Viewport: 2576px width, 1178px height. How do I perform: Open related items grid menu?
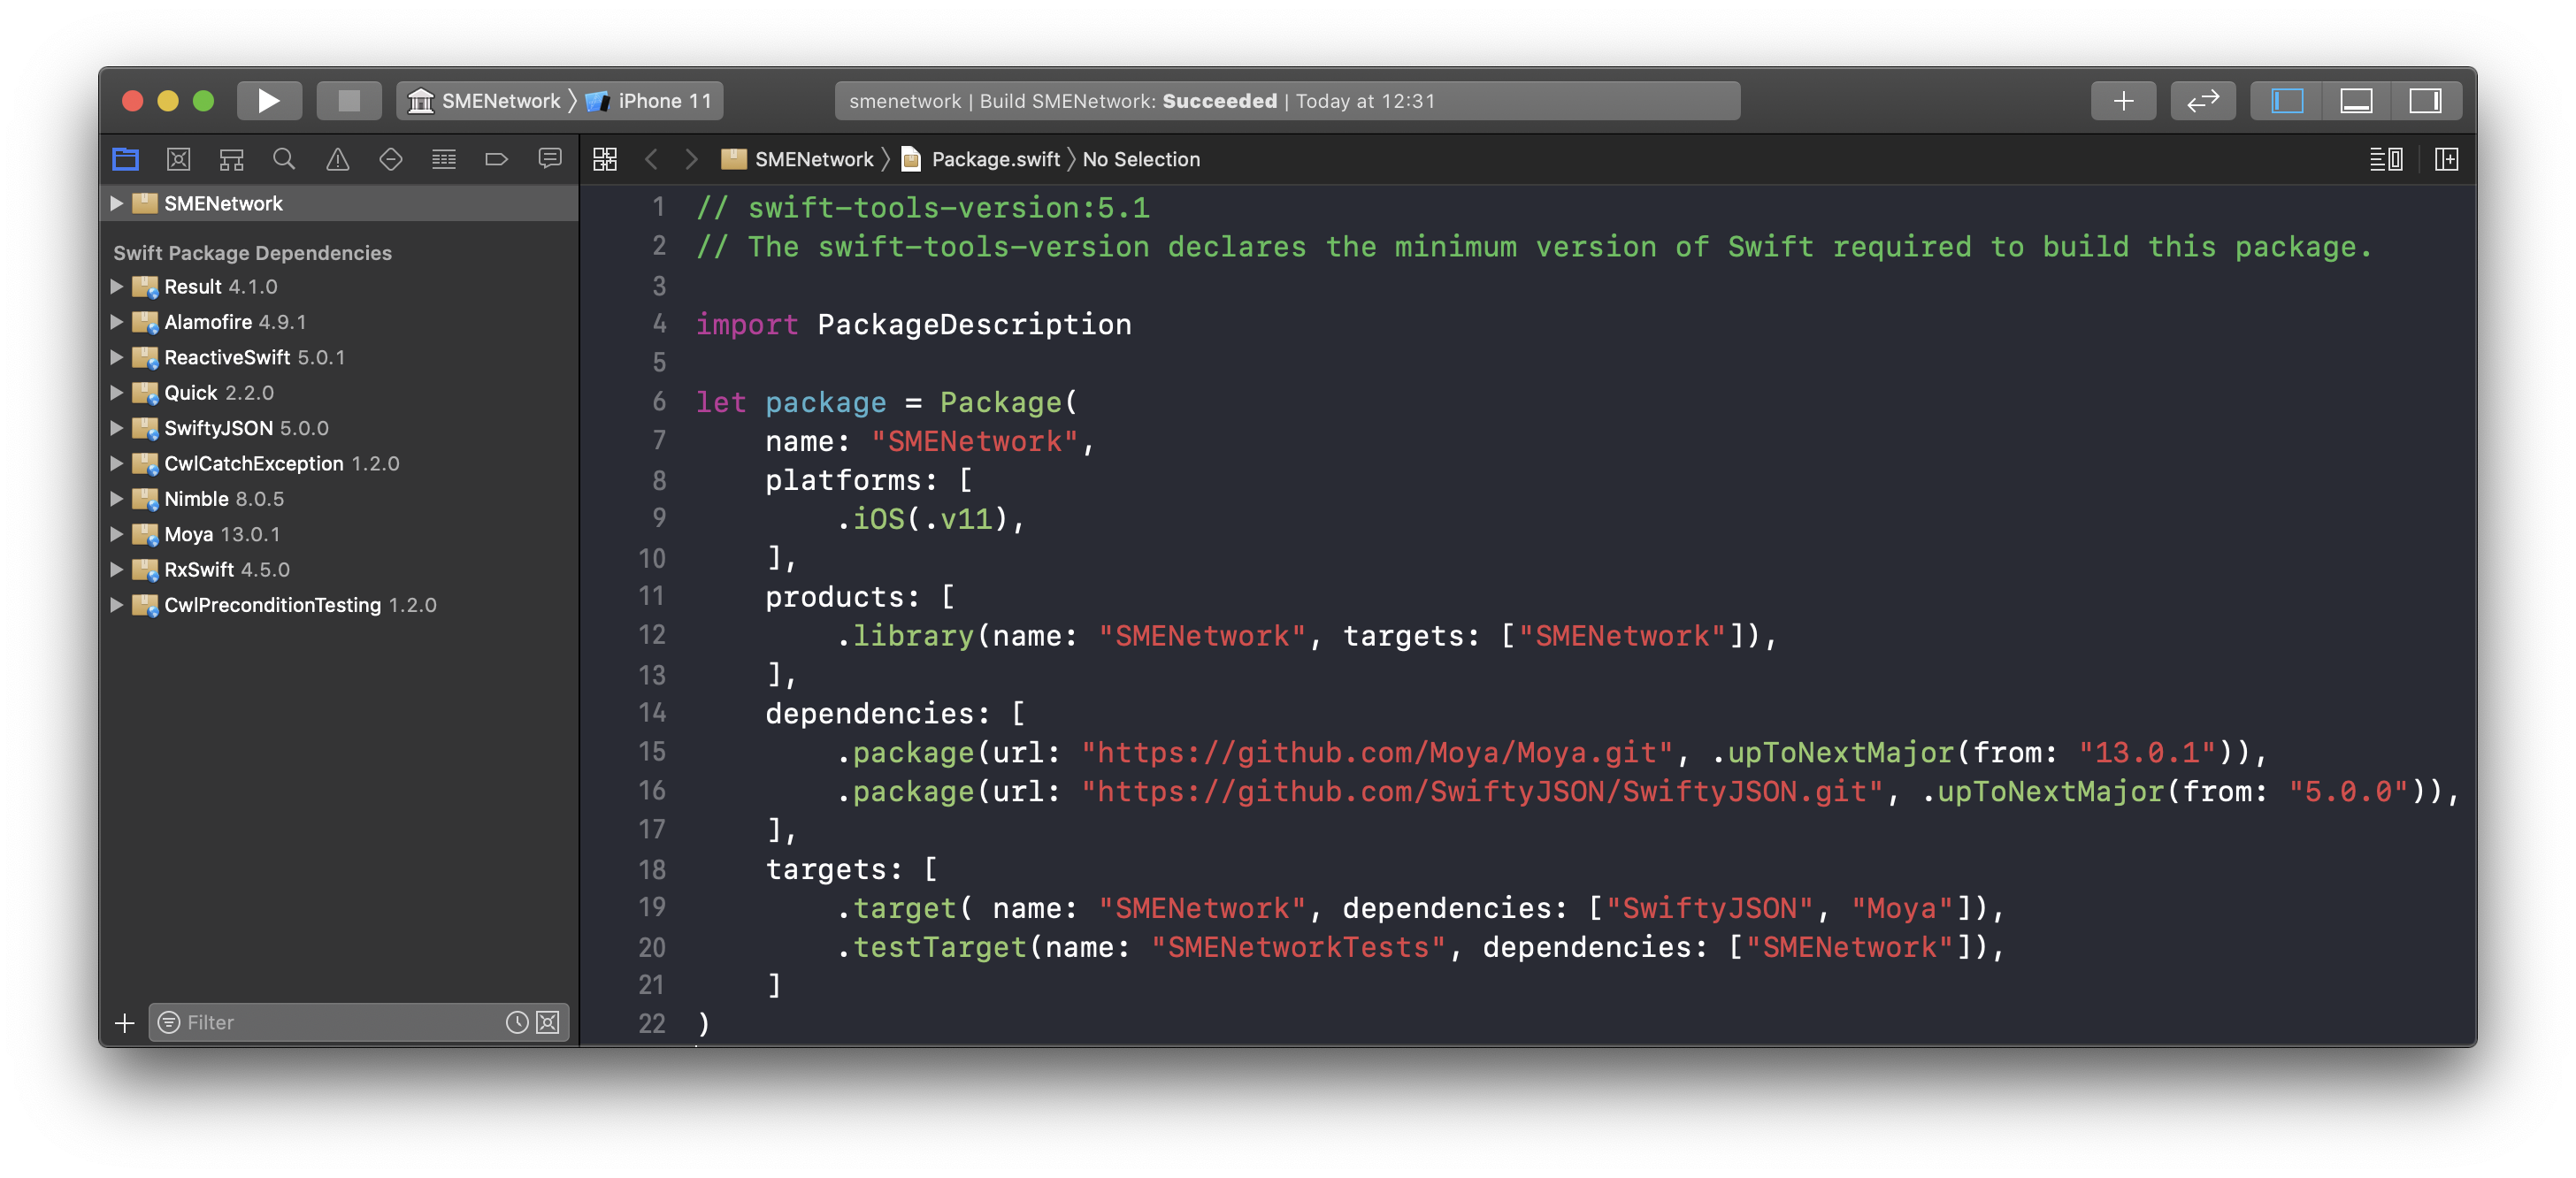(x=605, y=159)
